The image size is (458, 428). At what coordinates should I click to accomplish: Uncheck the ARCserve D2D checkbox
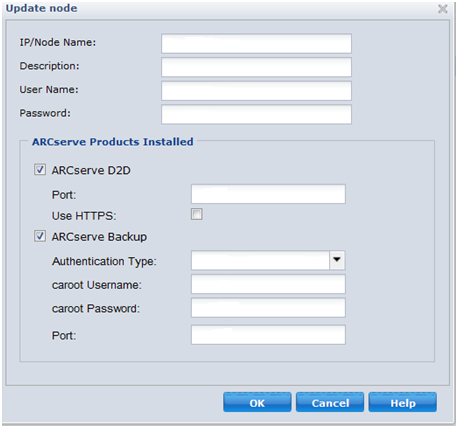pos(40,170)
